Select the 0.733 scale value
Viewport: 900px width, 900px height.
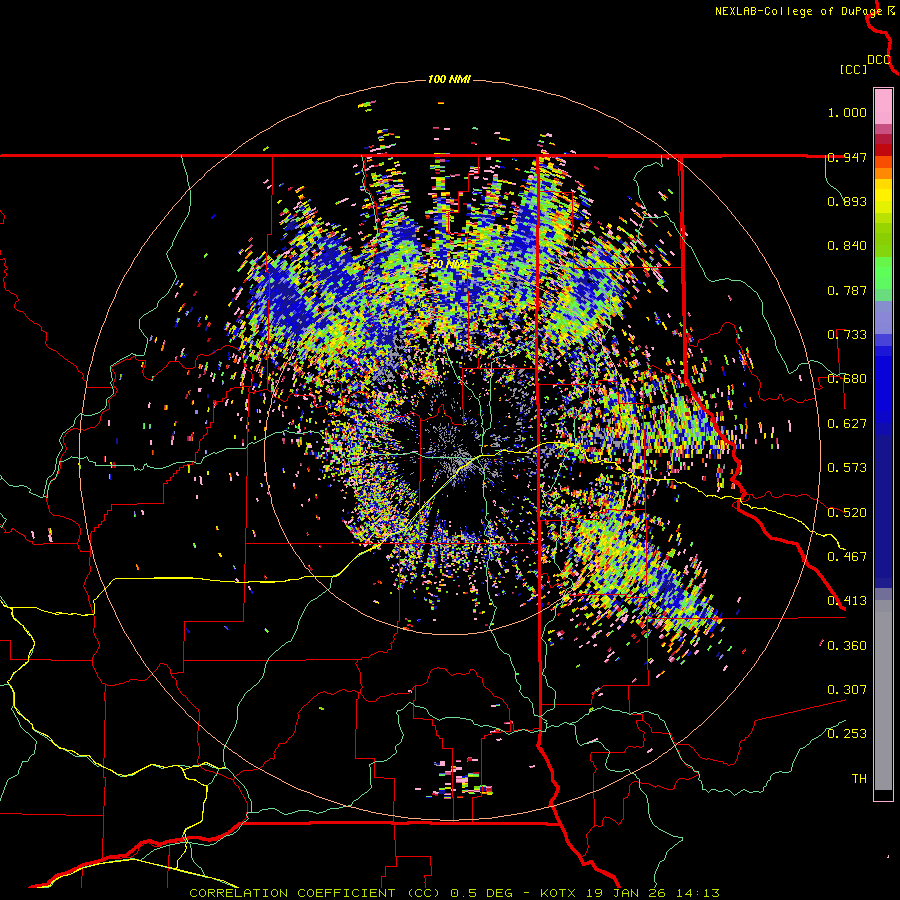pyautogui.click(x=847, y=335)
